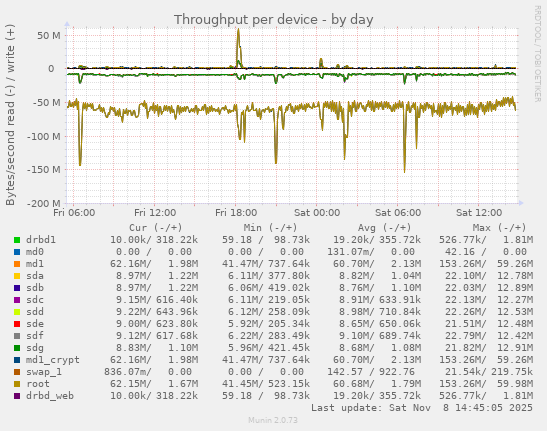Click the 'sdb' legend label
This screenshot has height=431, width=547.
35,288
